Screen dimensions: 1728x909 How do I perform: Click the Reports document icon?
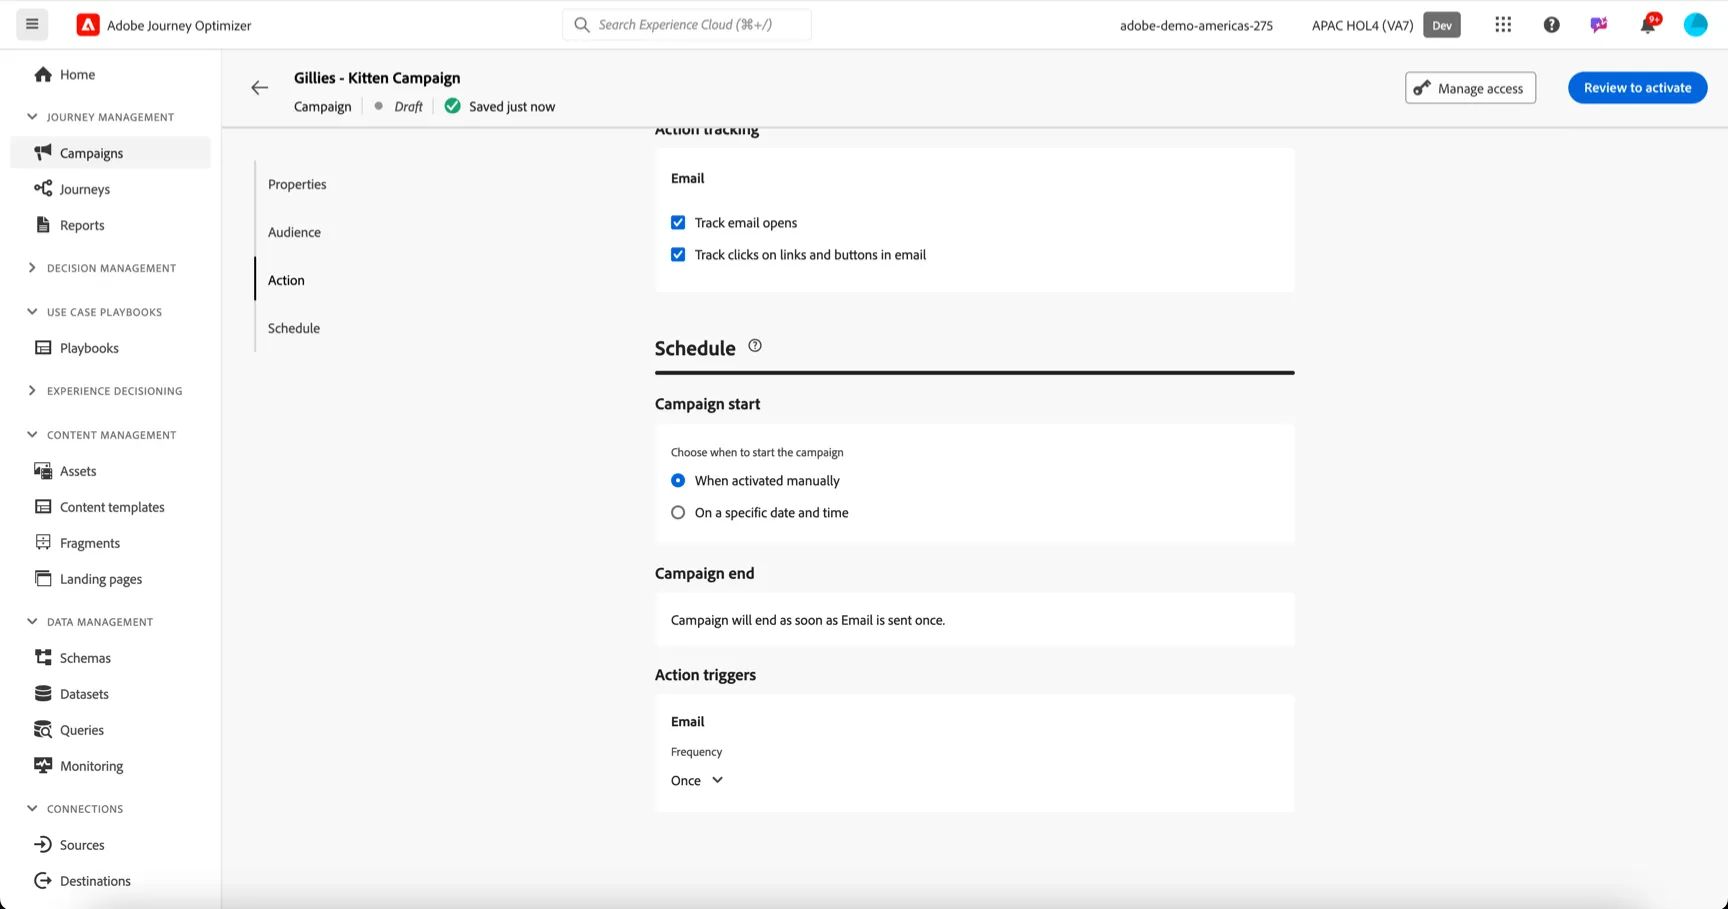point(43,224)
